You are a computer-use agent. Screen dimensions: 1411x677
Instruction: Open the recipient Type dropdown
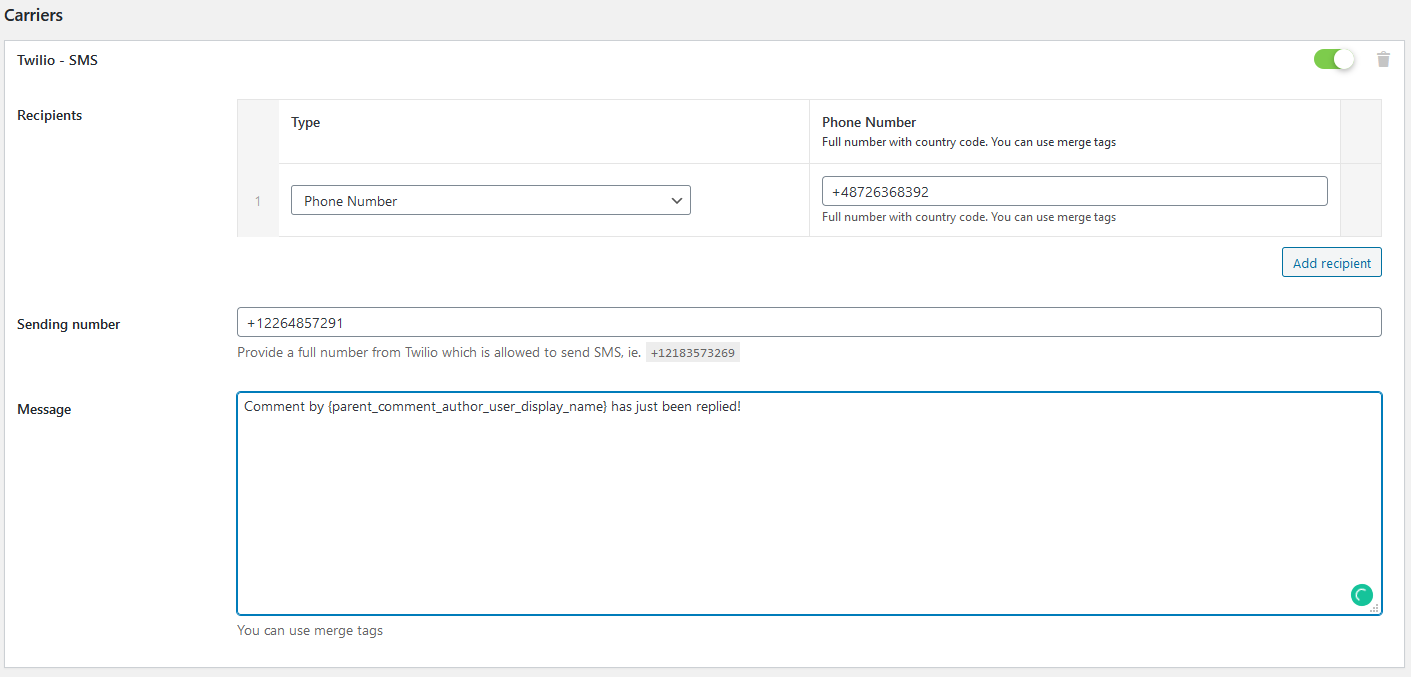point(490,200)
